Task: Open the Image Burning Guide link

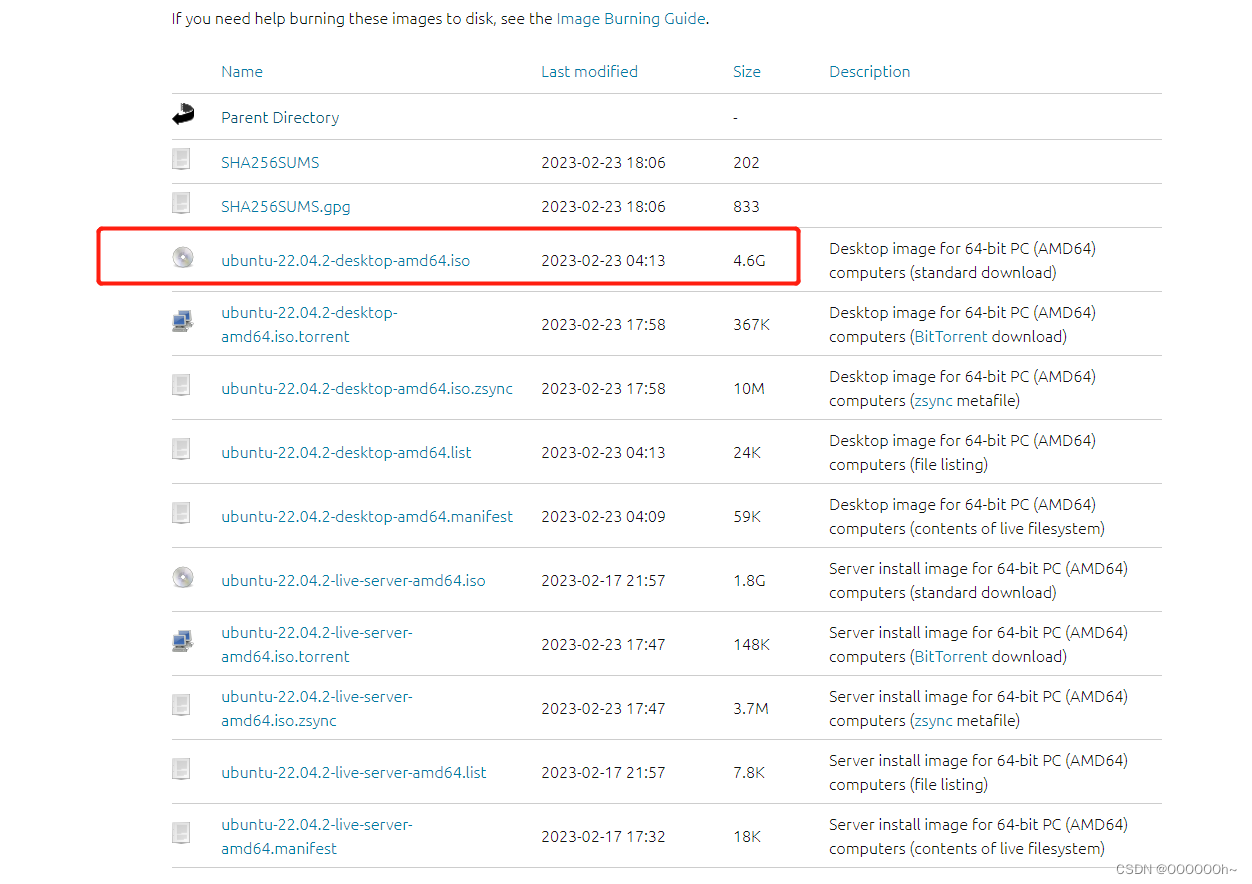Action: [631, 19]
